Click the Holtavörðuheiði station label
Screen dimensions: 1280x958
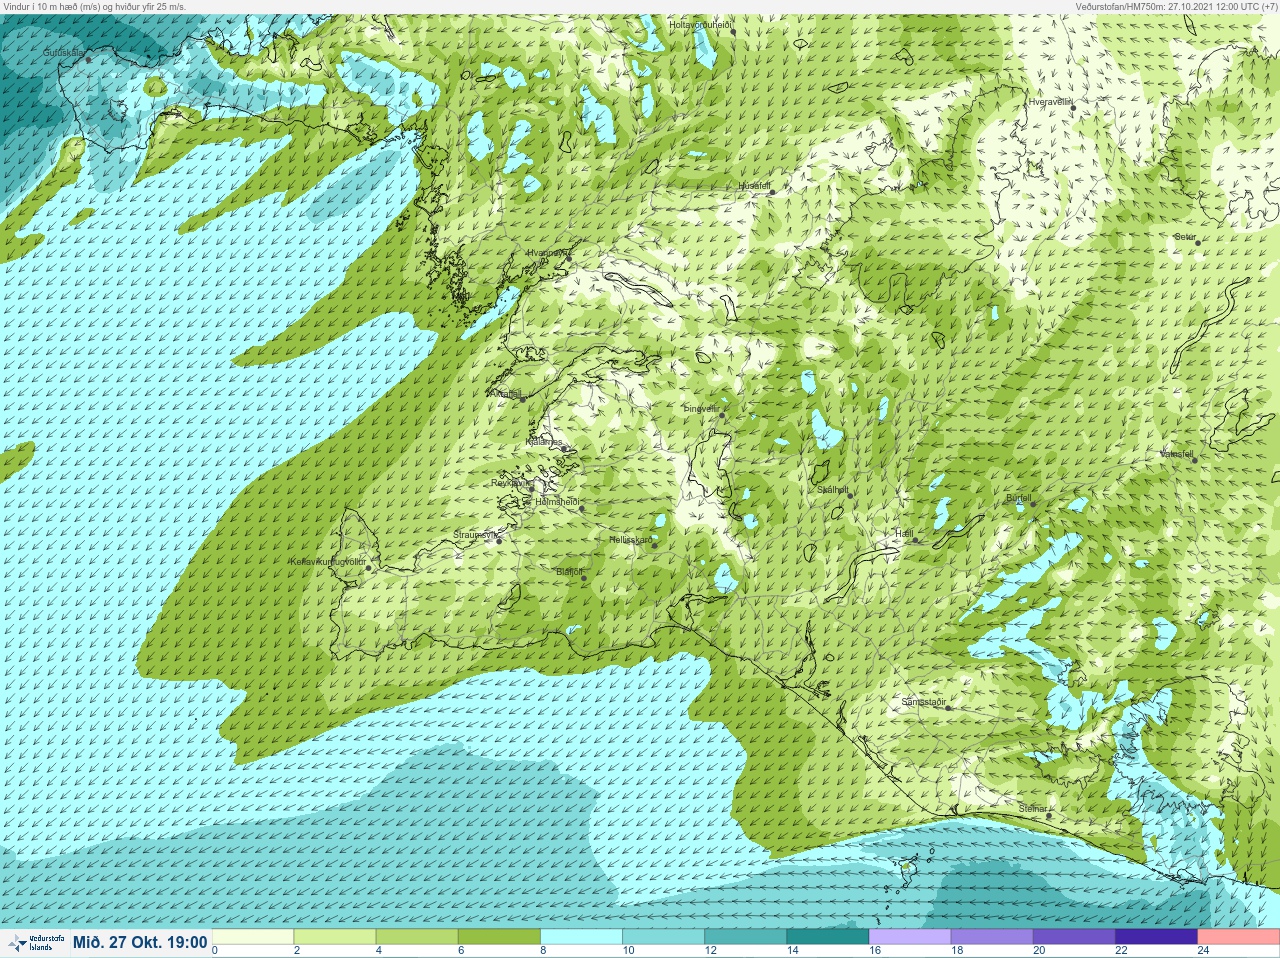(701, 23)
